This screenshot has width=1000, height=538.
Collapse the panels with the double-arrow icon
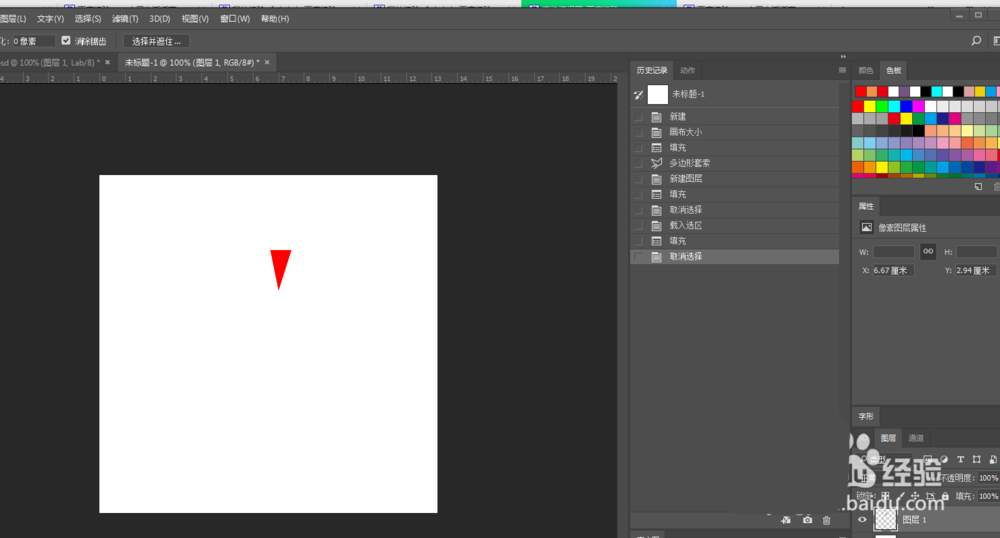842,57
